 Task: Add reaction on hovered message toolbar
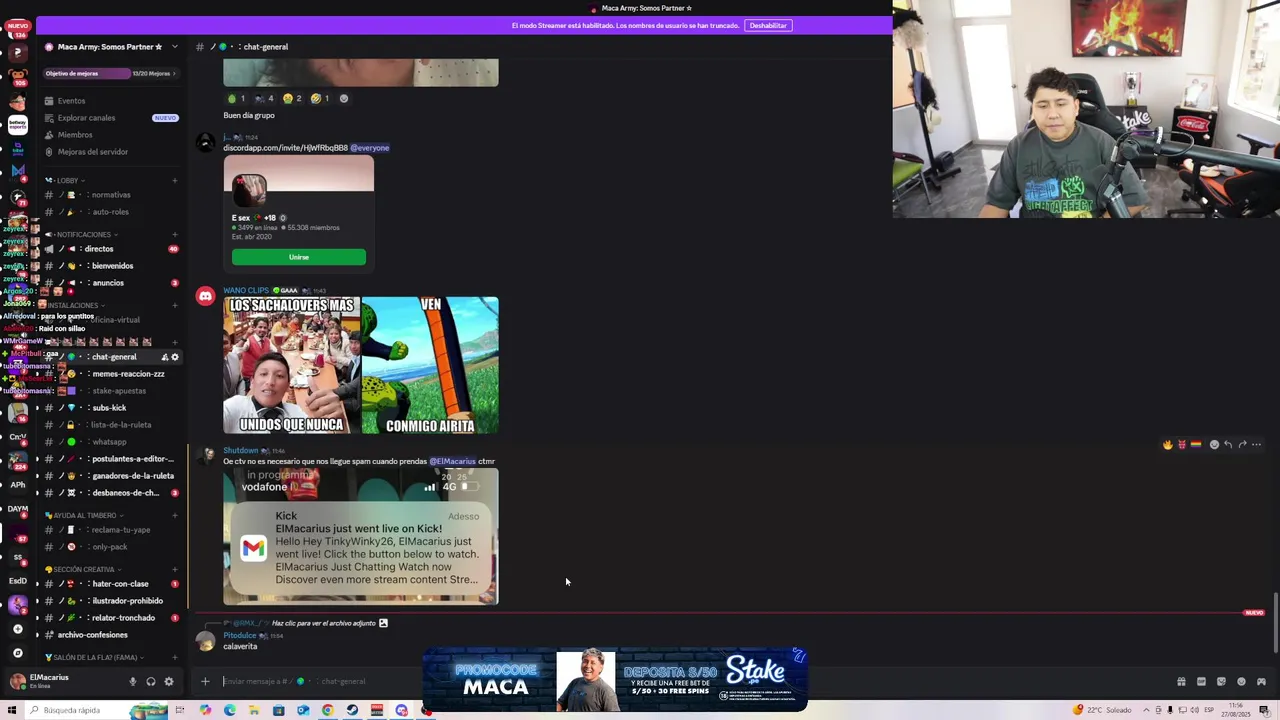(1214, 445)
